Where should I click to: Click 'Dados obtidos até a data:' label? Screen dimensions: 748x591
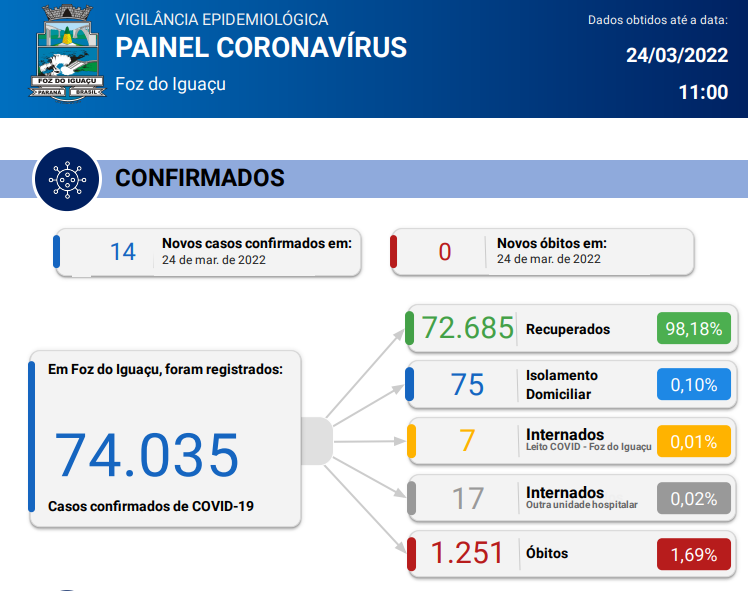point(658,20)
